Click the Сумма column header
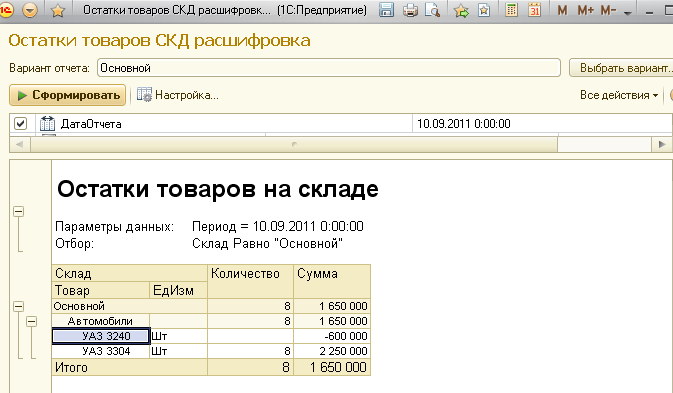 coord(332,281)
